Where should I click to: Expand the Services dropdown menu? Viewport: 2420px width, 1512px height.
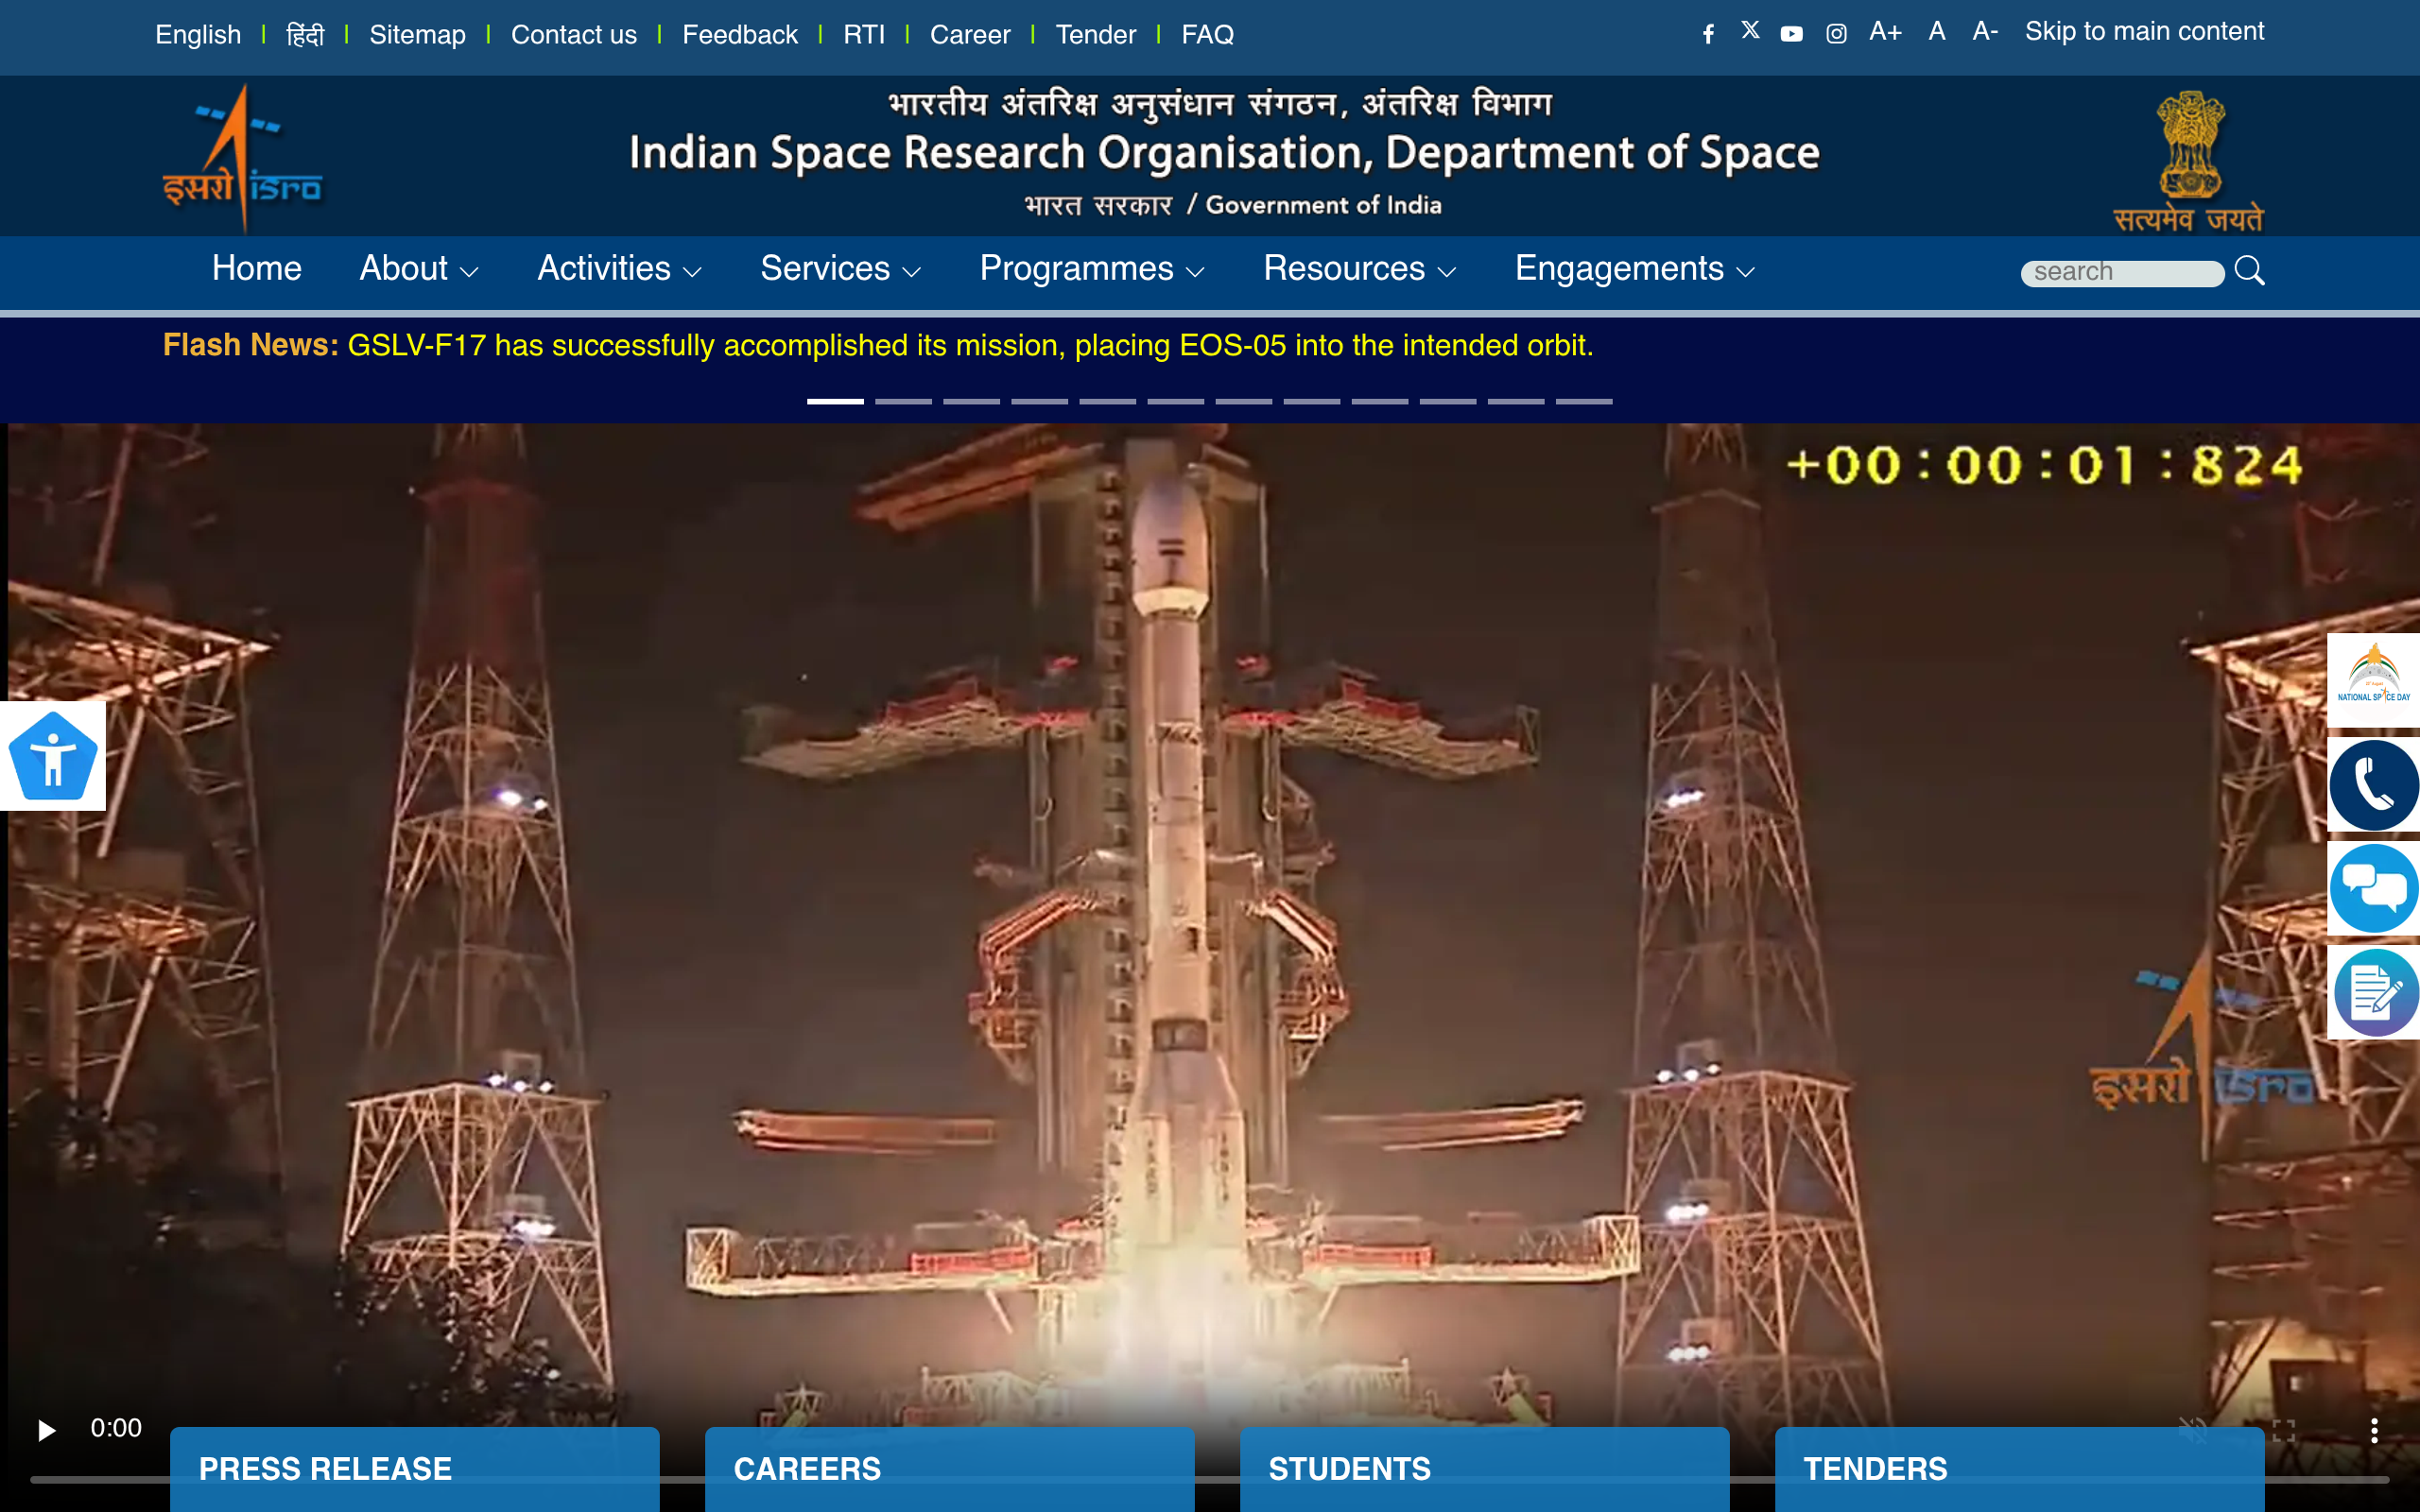(840, 269)
